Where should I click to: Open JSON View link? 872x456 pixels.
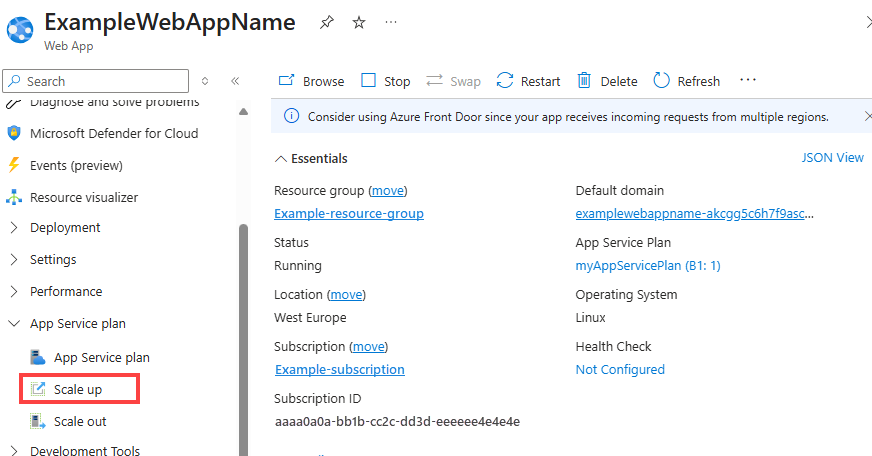click(x=832, y=157)
